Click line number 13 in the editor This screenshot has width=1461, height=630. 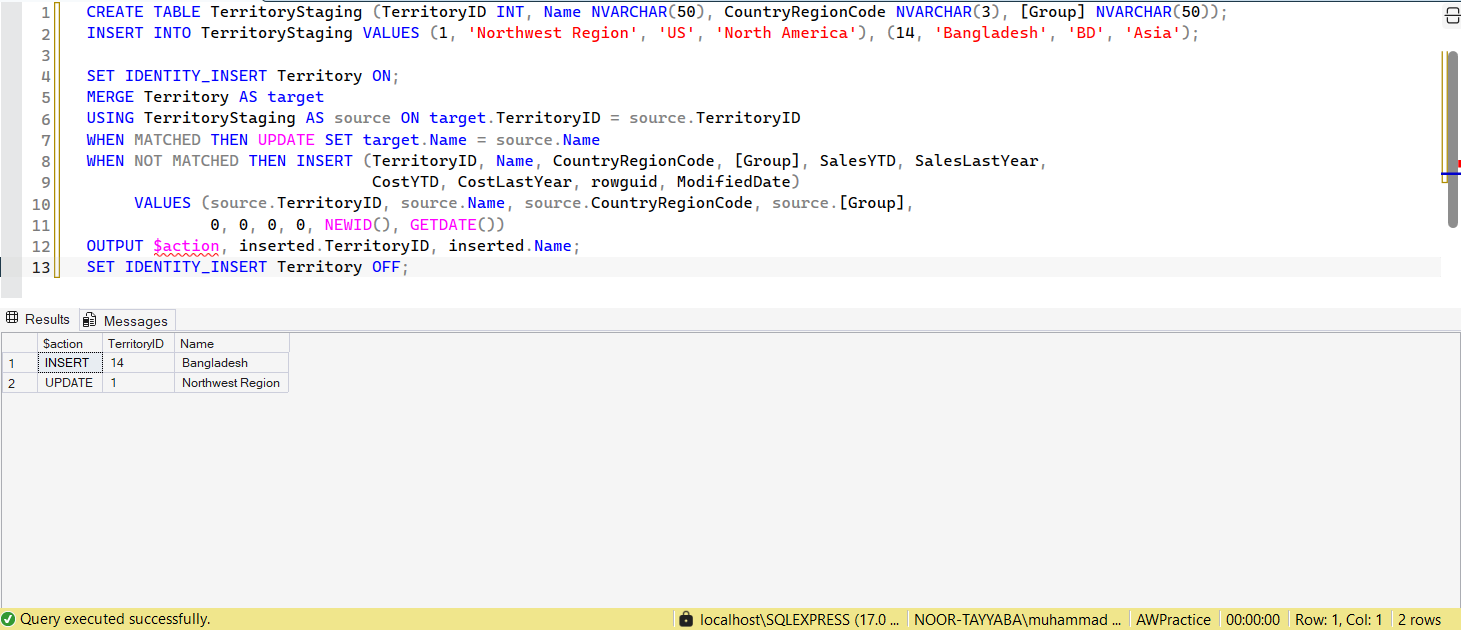point(41,267)
